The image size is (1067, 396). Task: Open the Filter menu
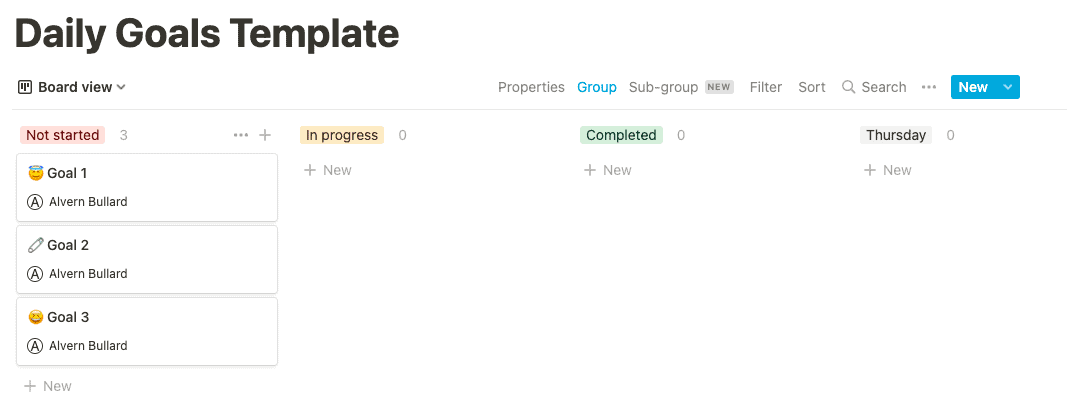(766, 87)
